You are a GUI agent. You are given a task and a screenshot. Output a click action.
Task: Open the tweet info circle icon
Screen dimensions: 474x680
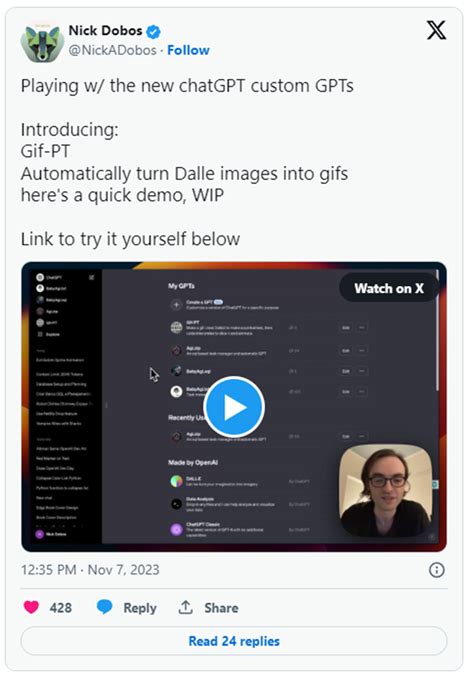[436, 569]
